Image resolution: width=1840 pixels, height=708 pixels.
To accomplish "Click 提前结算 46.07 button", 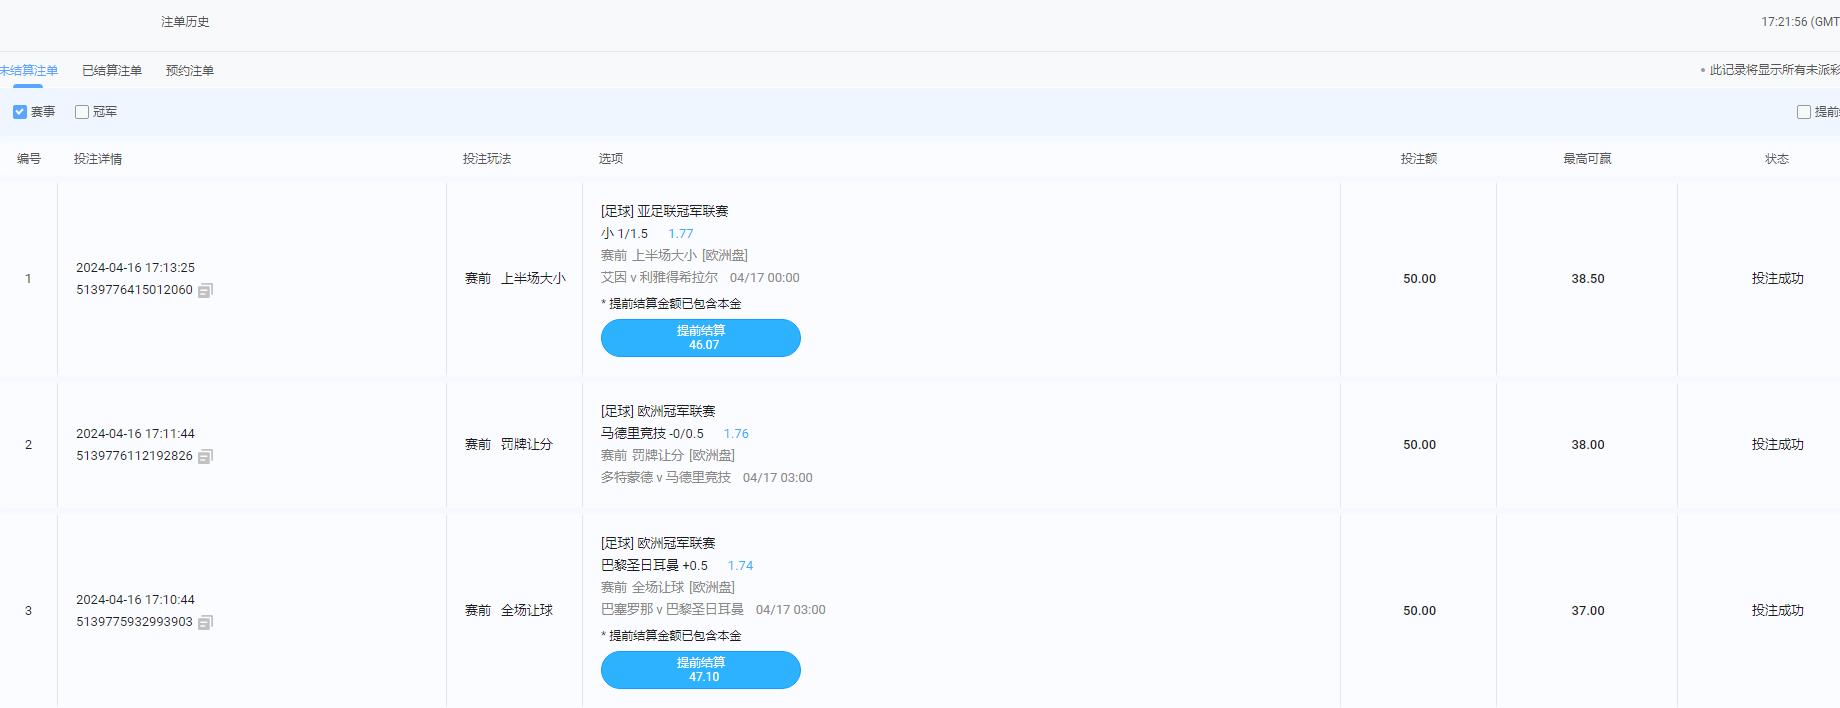I will (x=701, y=338).
